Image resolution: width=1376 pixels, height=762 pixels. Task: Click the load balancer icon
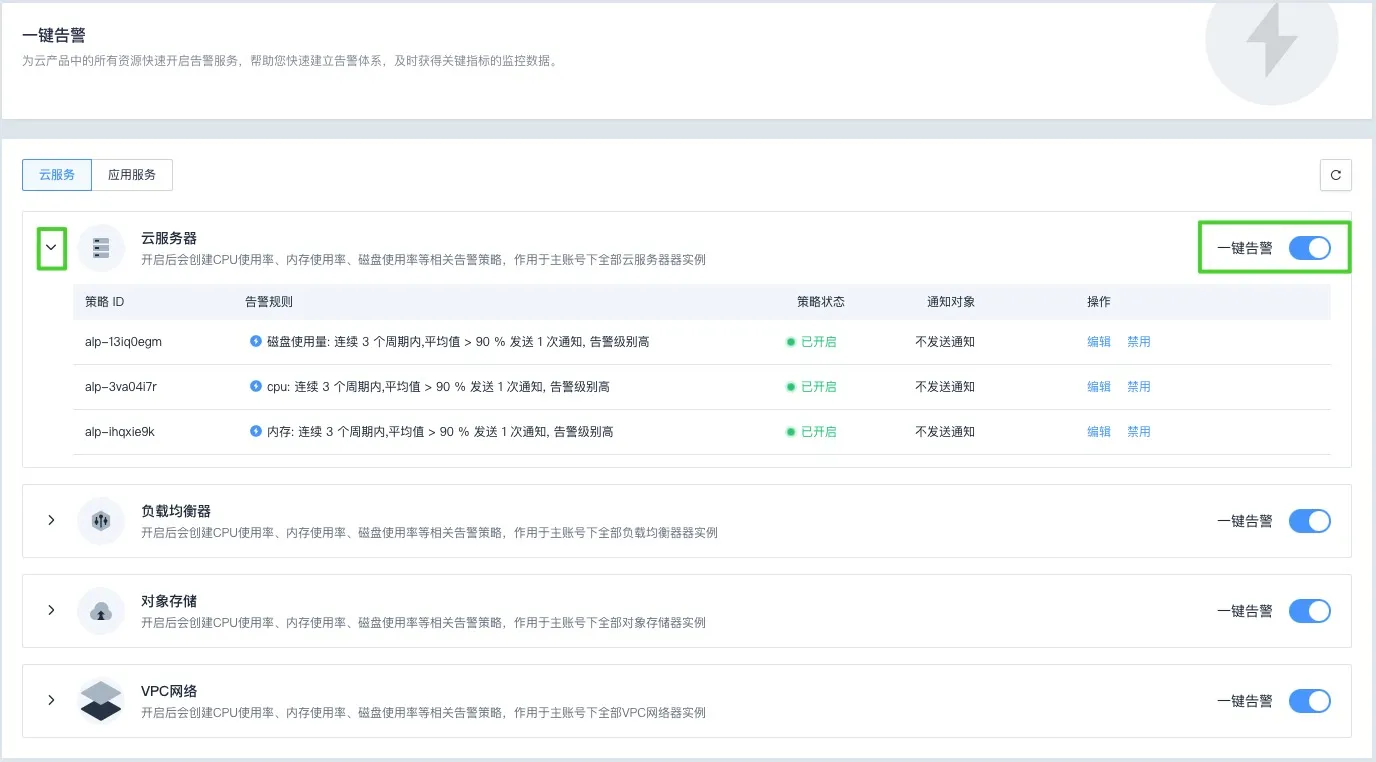pos(101,521)
